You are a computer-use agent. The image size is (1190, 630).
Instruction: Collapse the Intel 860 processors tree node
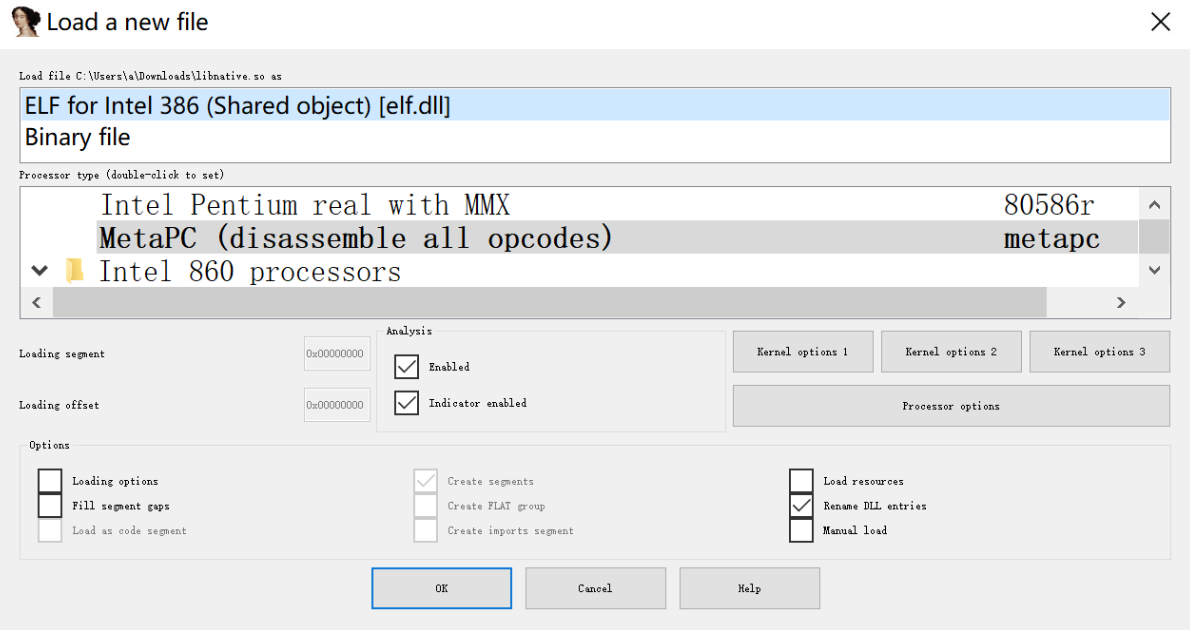coord(39,271)
